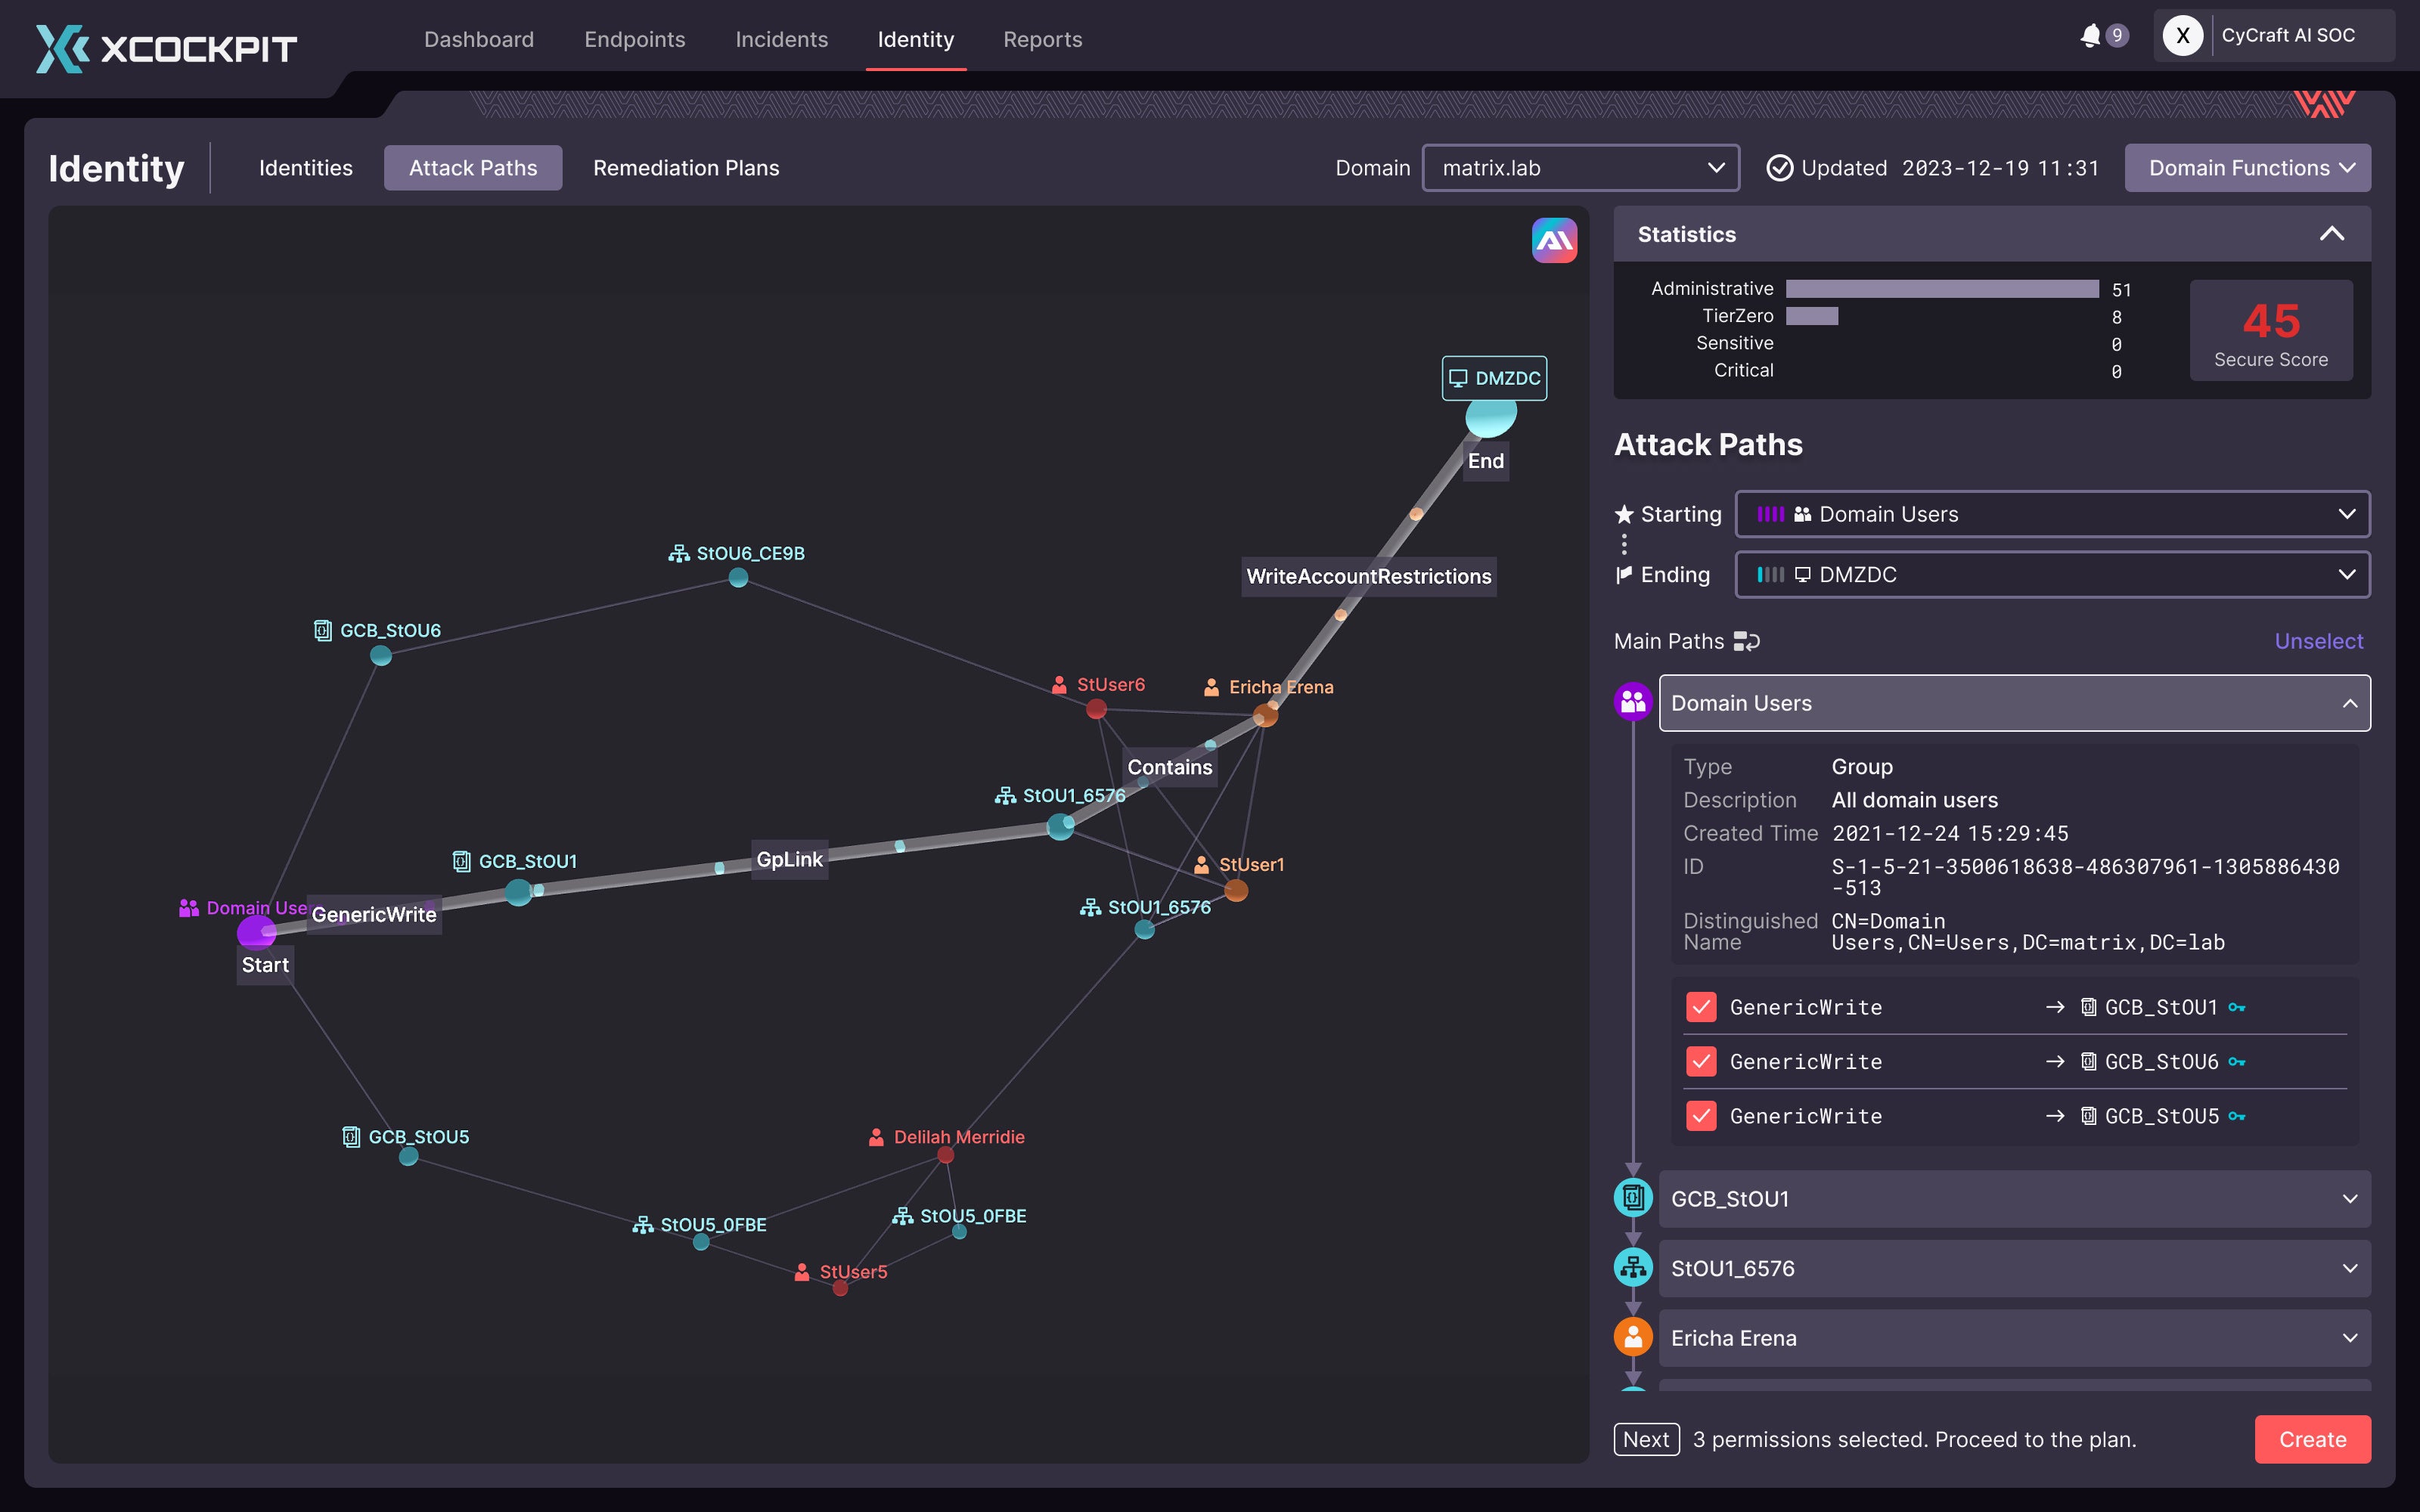Viewport: 2420px width, 1512px height.
Task: Expand the GCB_StOU1 path item
Action: 2014,1198
